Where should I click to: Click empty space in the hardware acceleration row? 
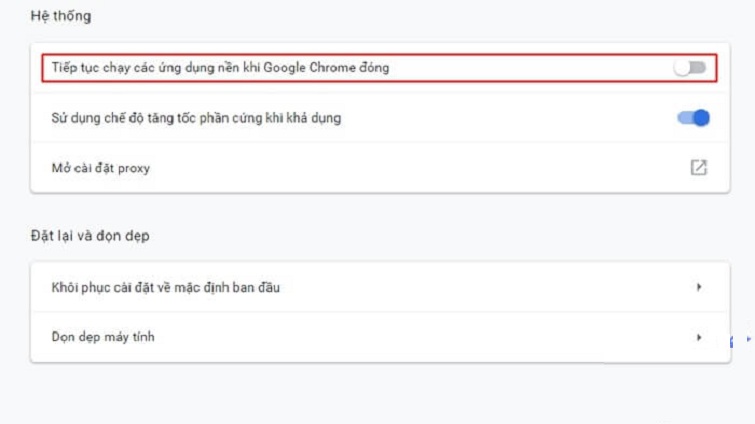(x=500, y=118)
